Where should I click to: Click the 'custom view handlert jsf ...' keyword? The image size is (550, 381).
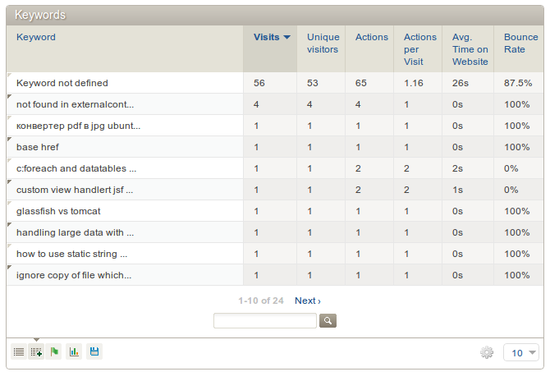(x=75, y=190)
